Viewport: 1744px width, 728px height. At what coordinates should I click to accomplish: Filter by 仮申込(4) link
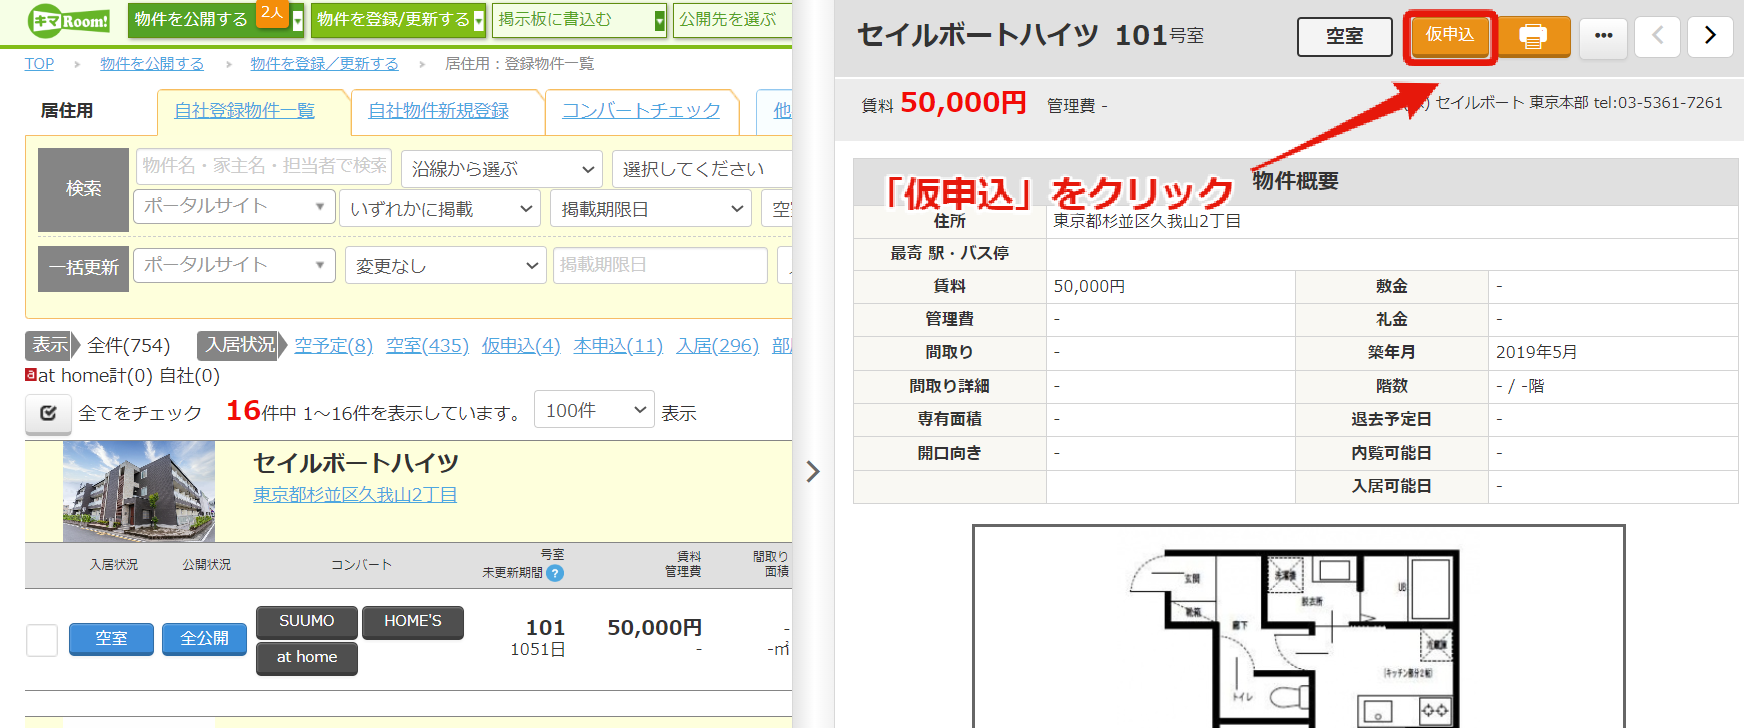pos(521,345)
